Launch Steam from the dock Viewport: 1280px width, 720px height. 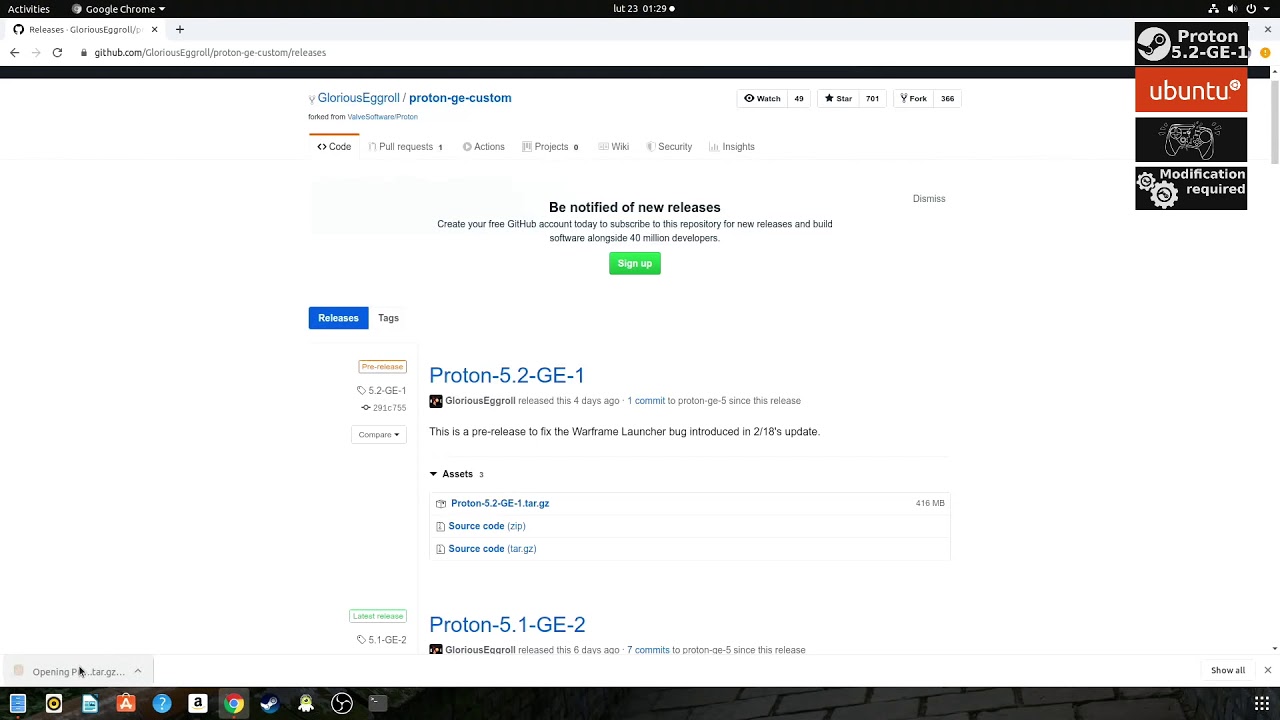270,704
